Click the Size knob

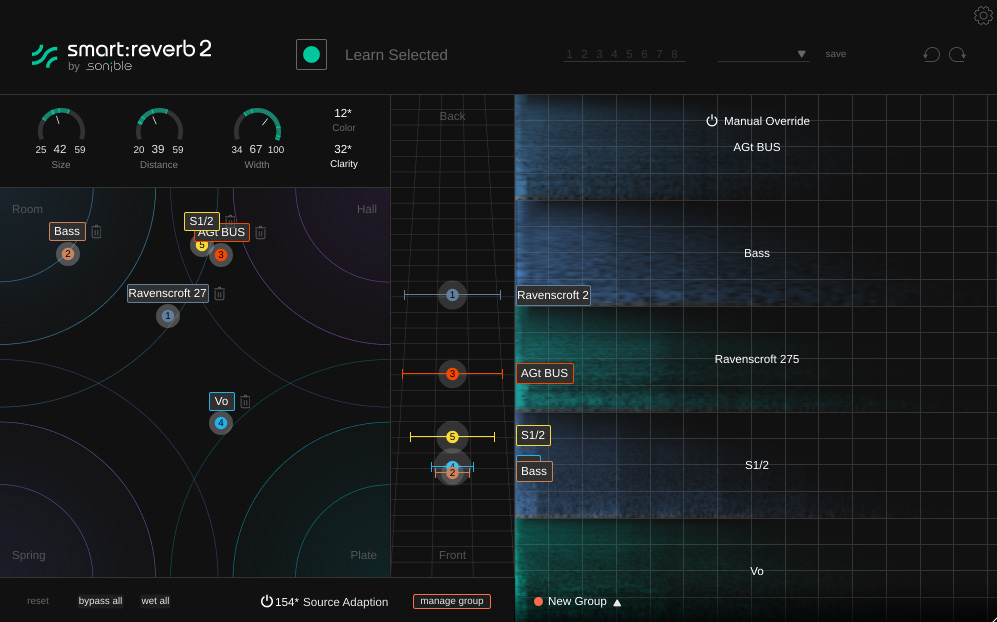click(x=61, y=127)
